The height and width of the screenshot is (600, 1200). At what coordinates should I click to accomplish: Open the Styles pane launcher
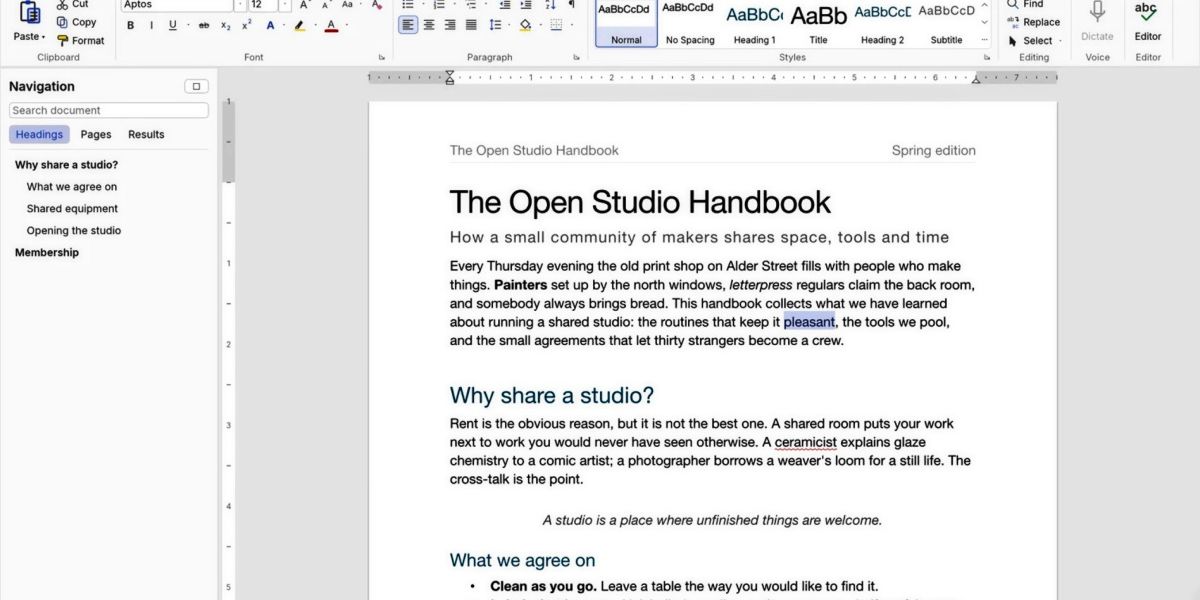986,58
